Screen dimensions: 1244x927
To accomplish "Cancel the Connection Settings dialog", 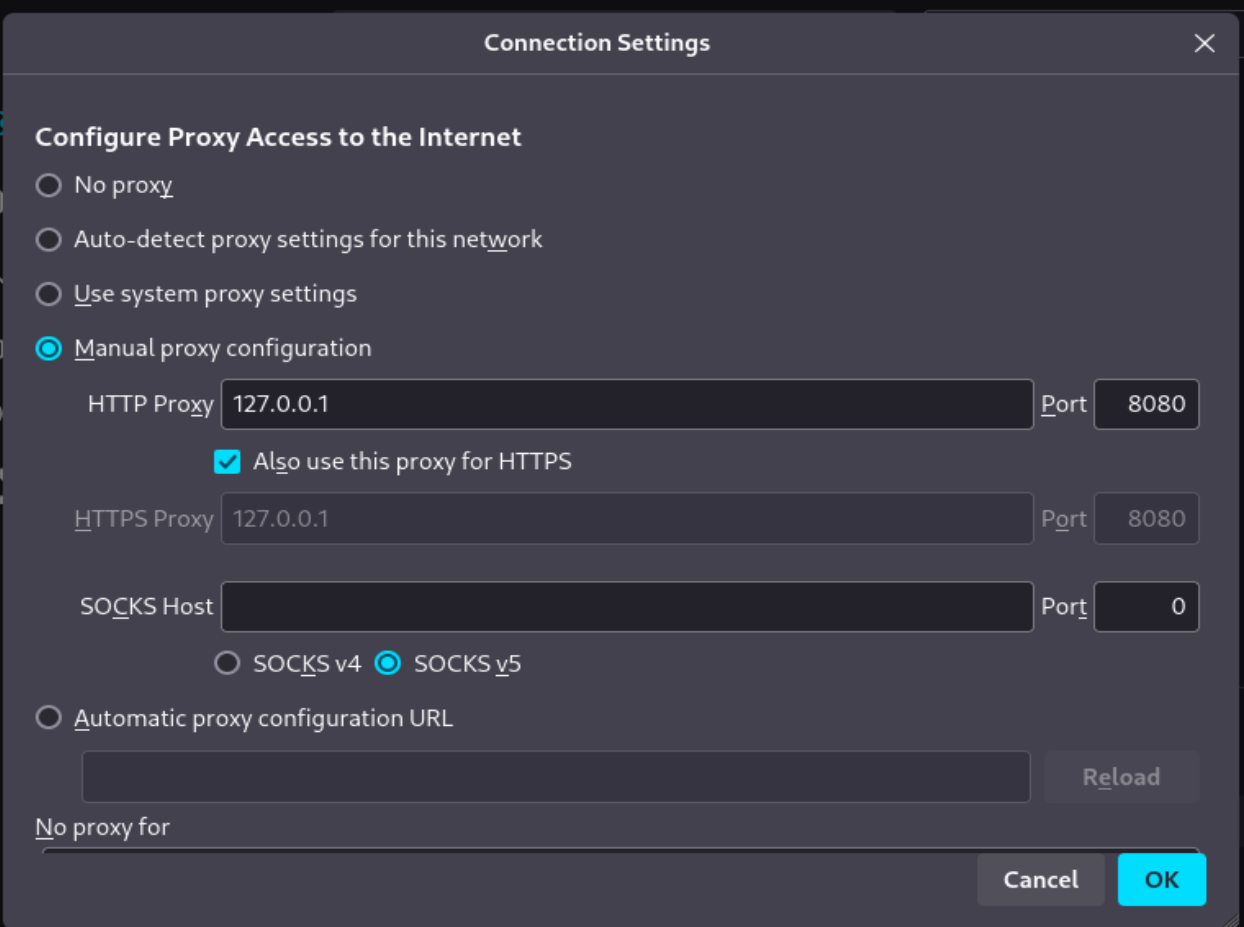I will pos(1041,880).
